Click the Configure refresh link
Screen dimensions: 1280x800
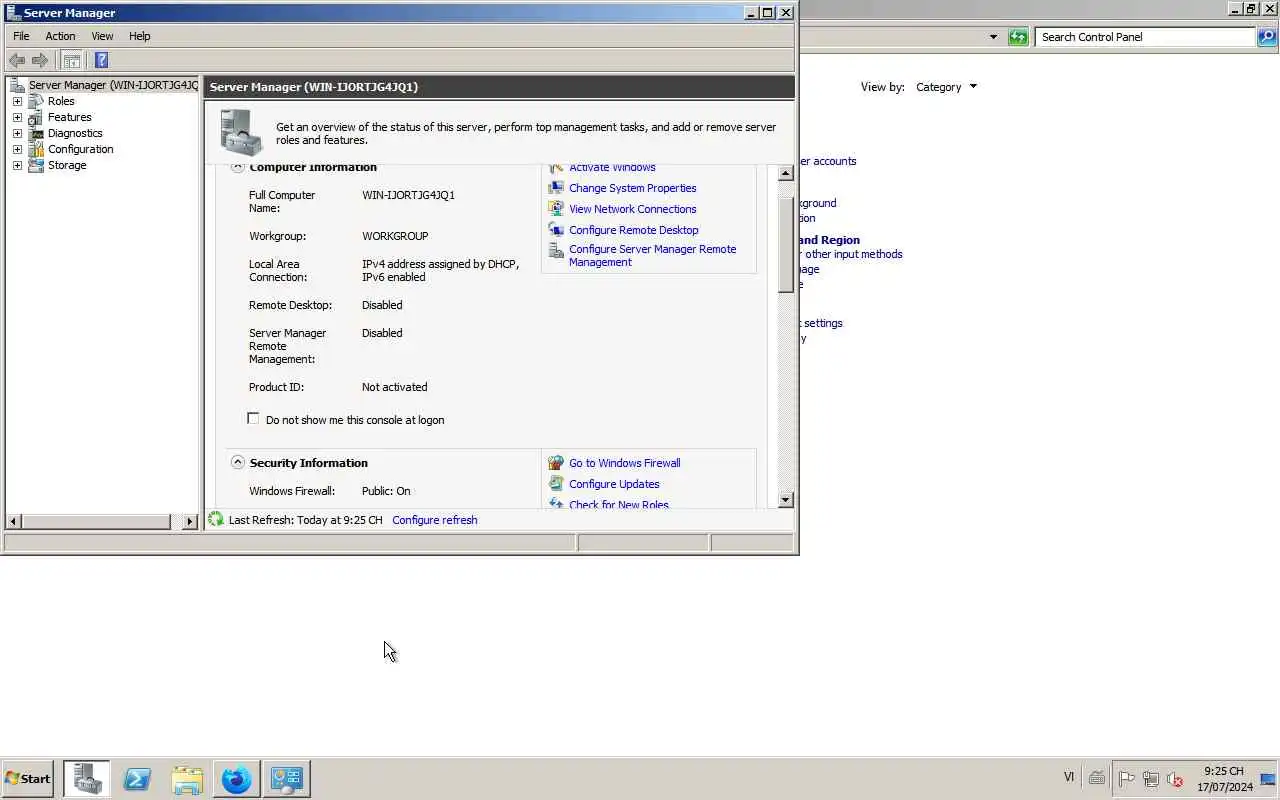(435, 520)
